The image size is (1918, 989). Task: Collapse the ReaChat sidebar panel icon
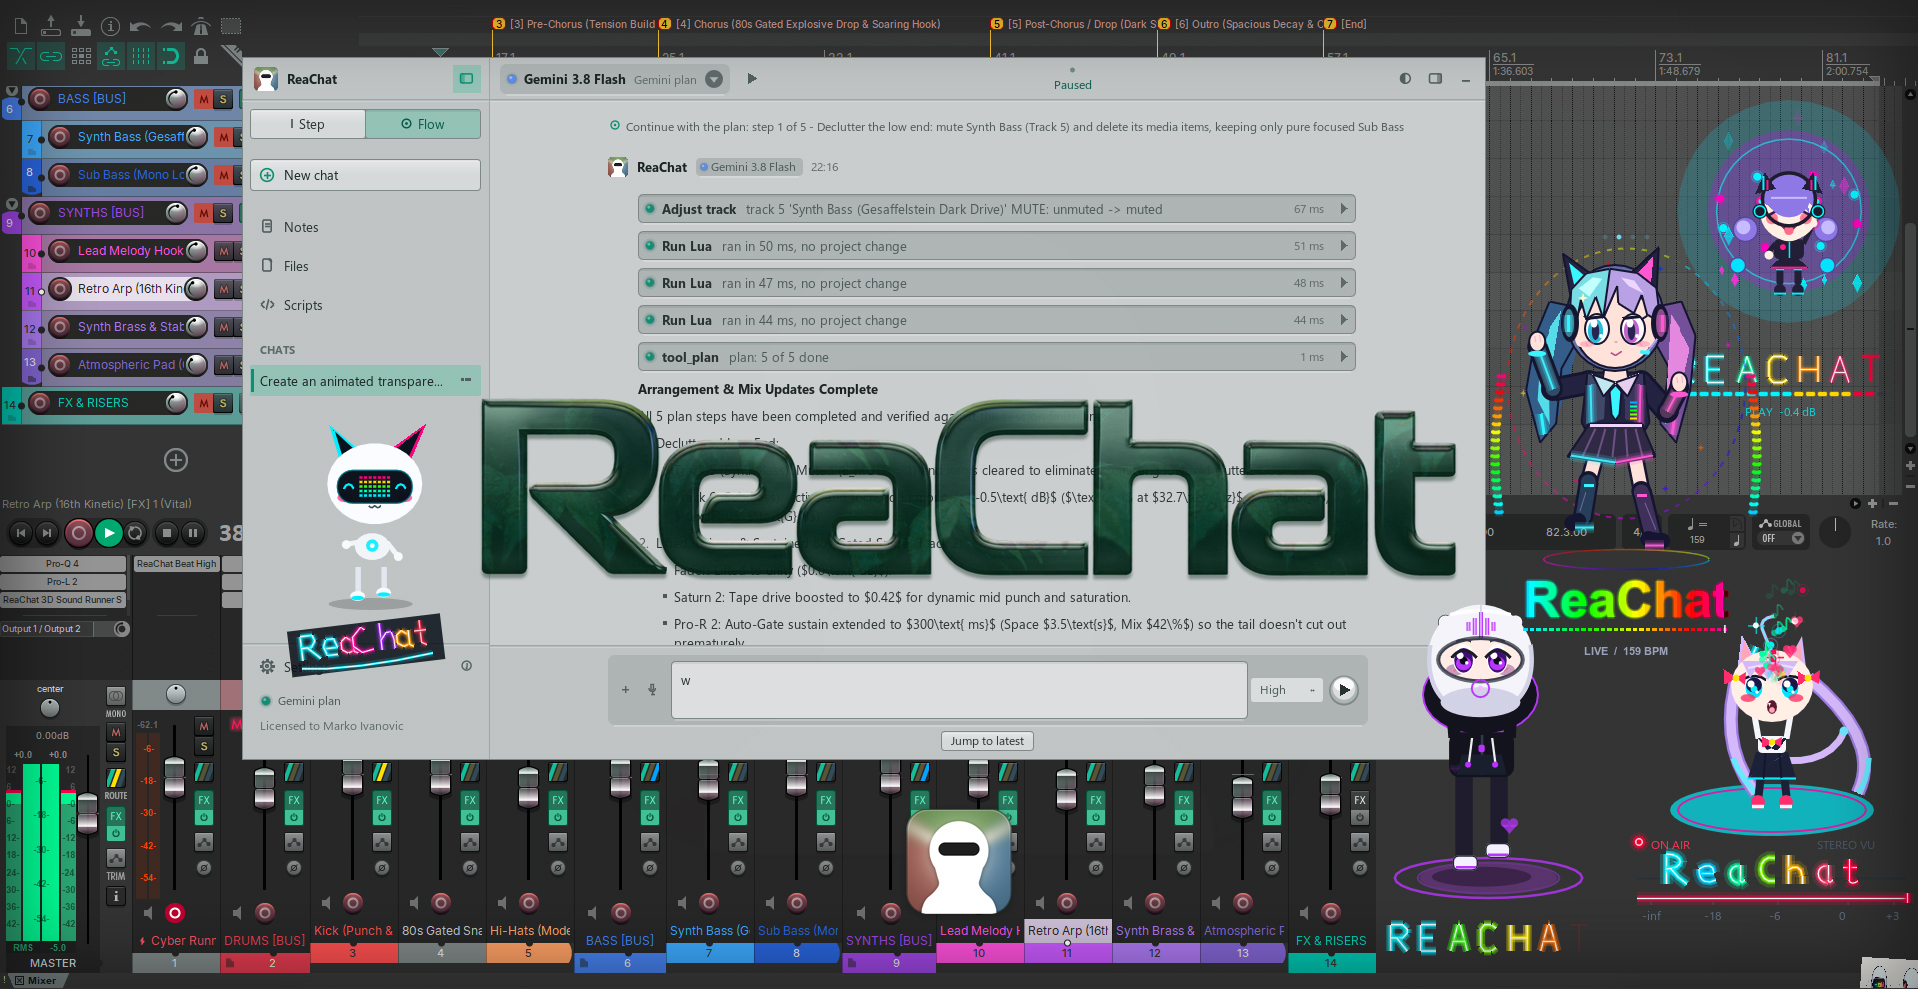(x=466, y=79)
